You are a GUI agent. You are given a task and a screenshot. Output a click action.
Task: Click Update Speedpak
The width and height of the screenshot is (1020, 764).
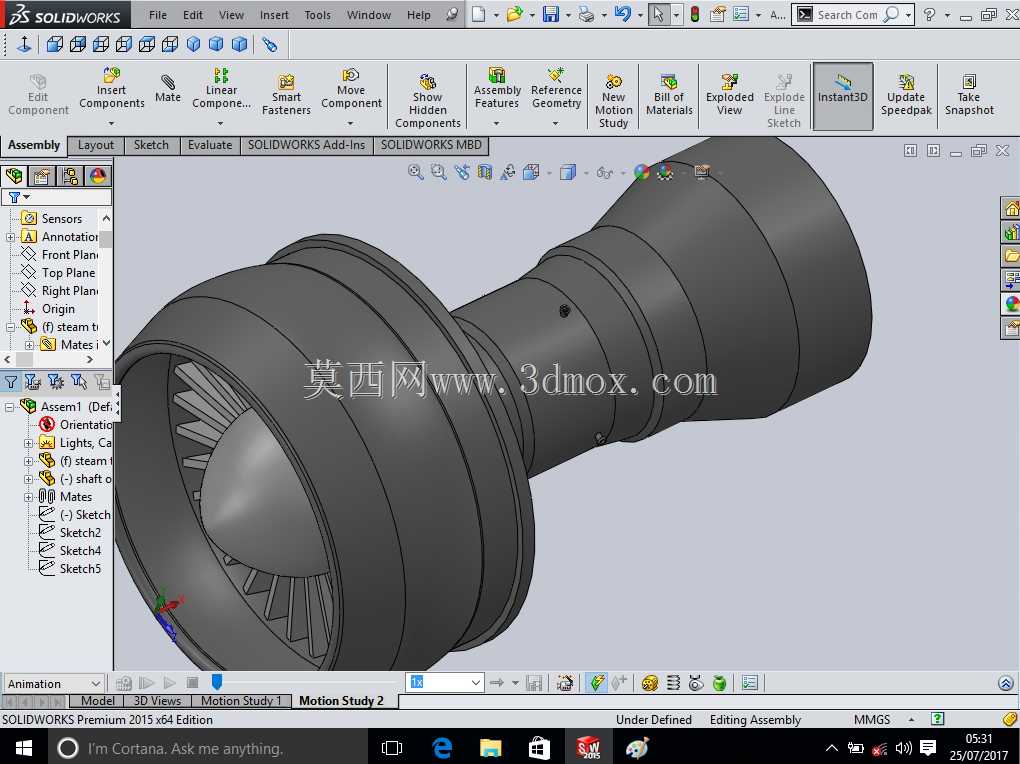[x=906, y=95]
